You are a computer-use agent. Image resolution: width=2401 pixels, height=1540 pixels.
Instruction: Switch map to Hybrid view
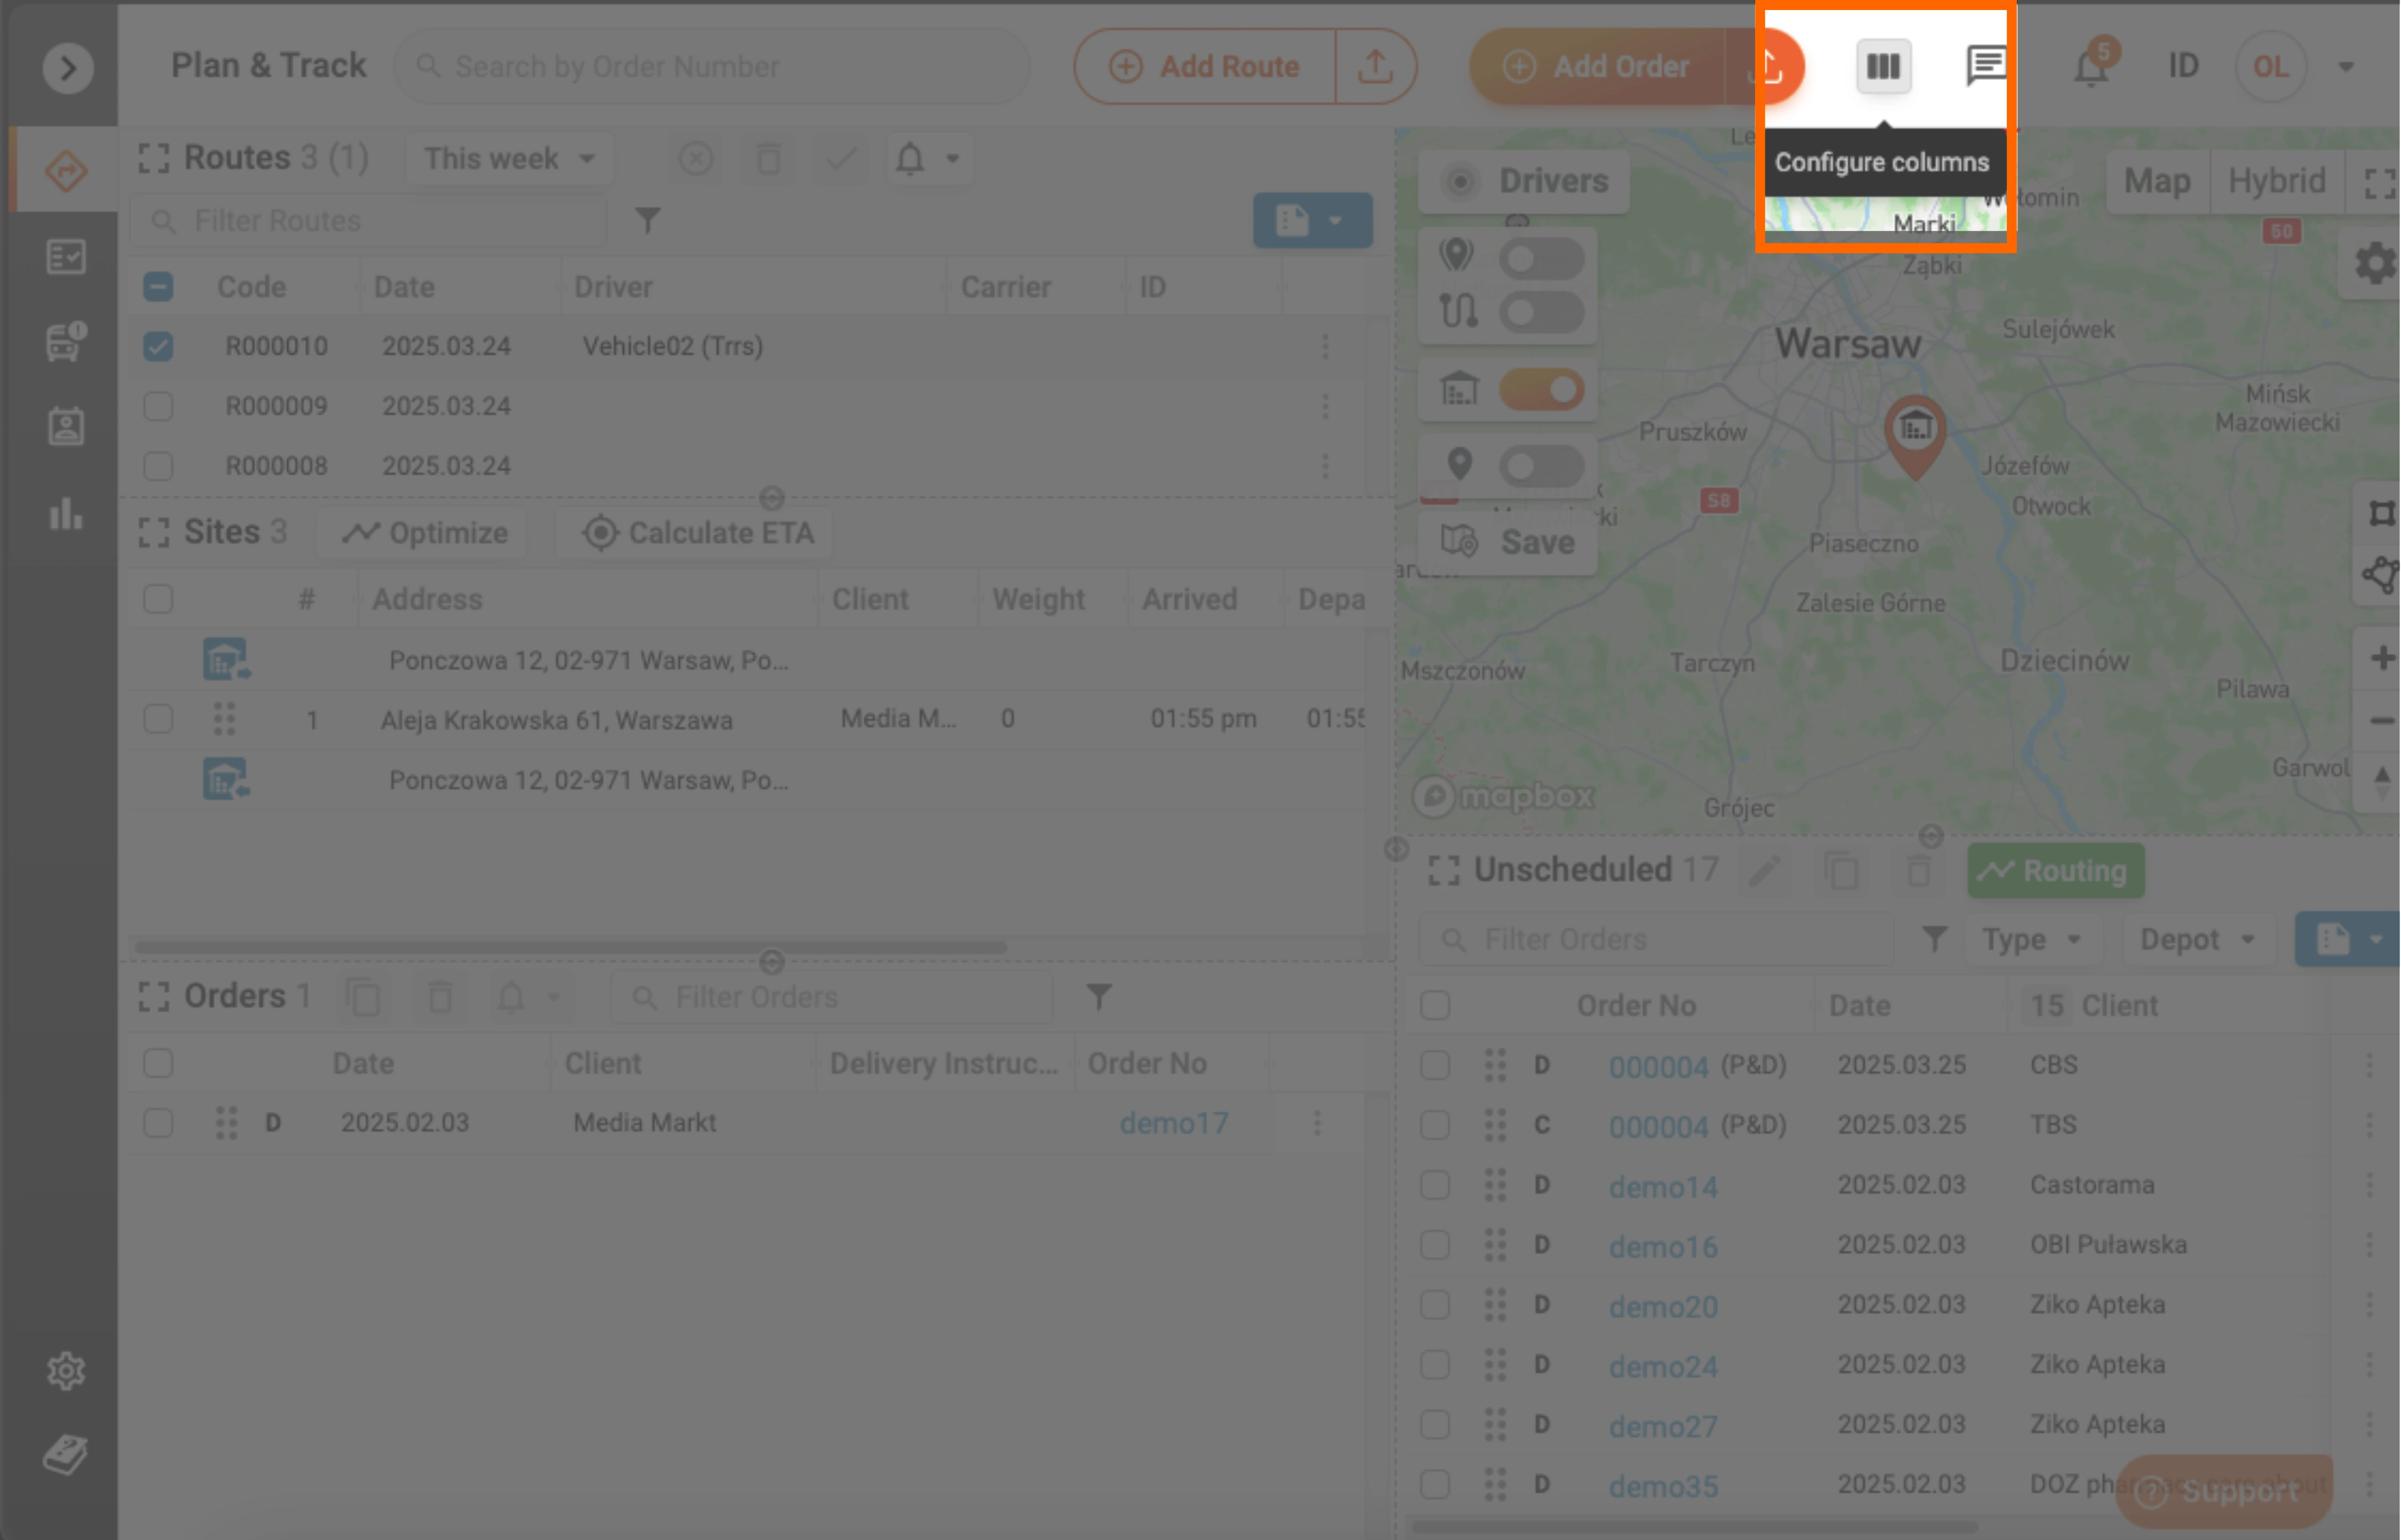(2276, 181)
